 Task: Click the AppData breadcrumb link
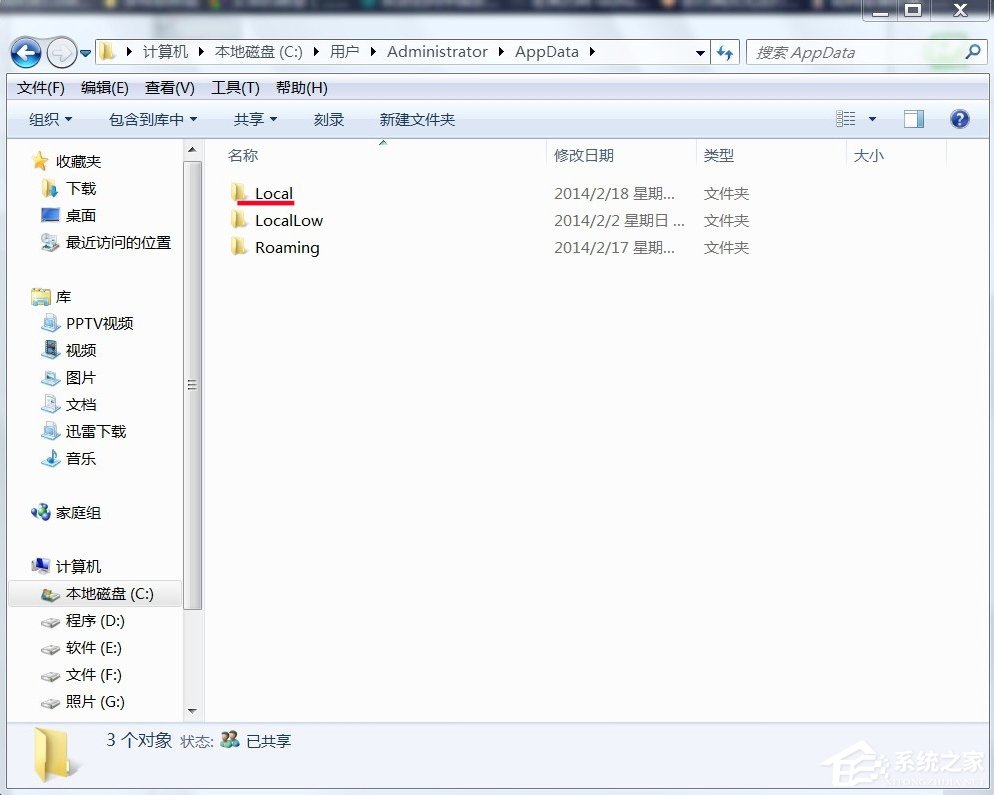(546, 51)
